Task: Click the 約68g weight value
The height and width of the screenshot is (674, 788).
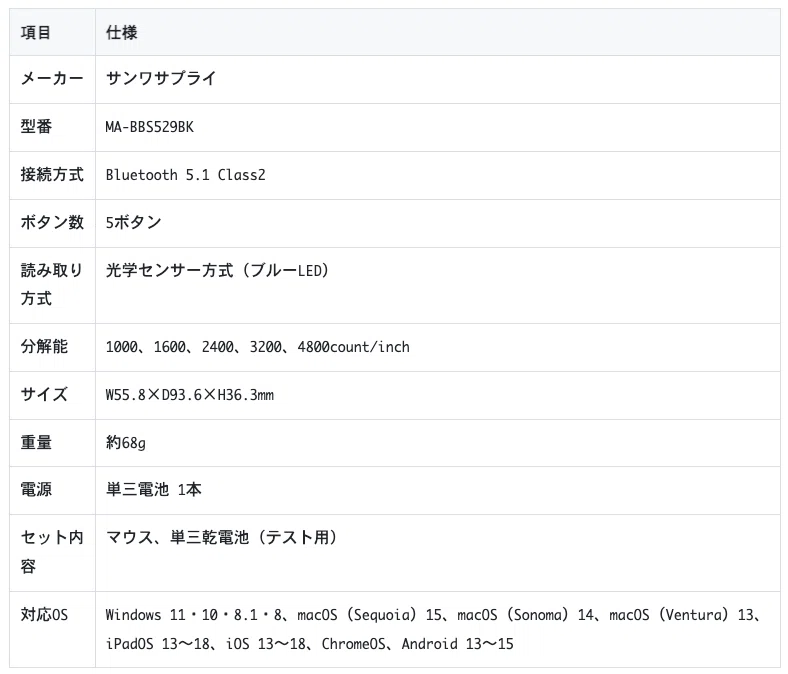Action: click(x=126, y=443)
